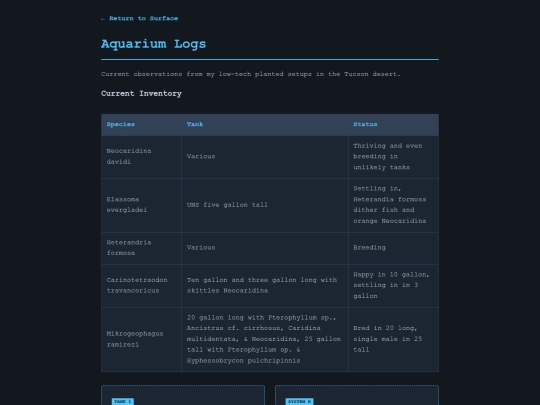Click the Status column header
The image size is (540, 405).
coord(393,124)
